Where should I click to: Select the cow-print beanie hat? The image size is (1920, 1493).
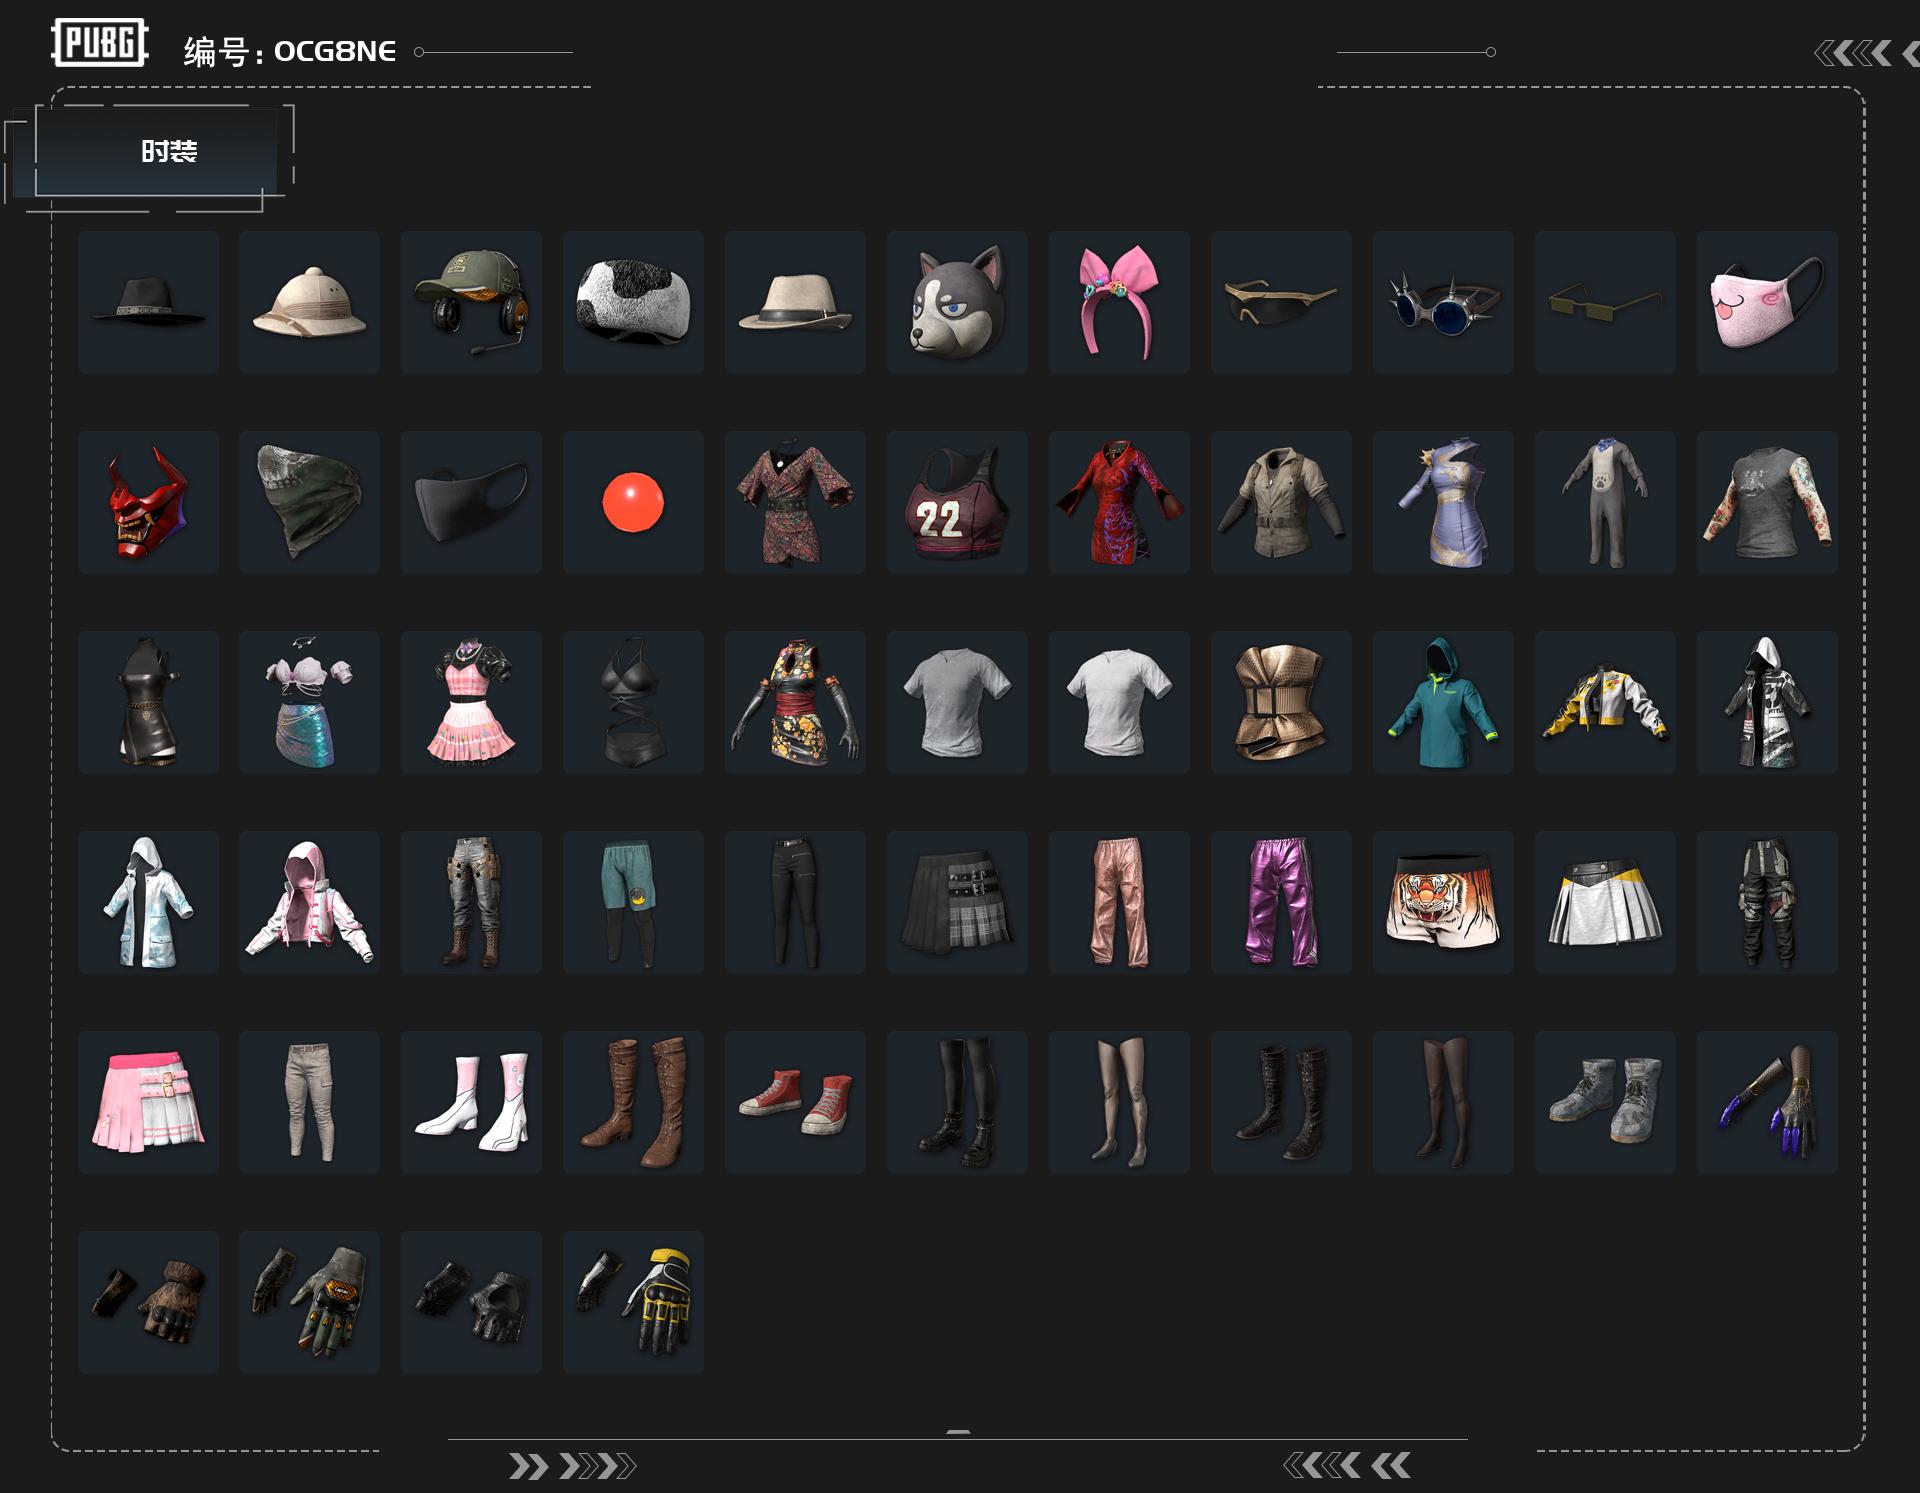633,302
